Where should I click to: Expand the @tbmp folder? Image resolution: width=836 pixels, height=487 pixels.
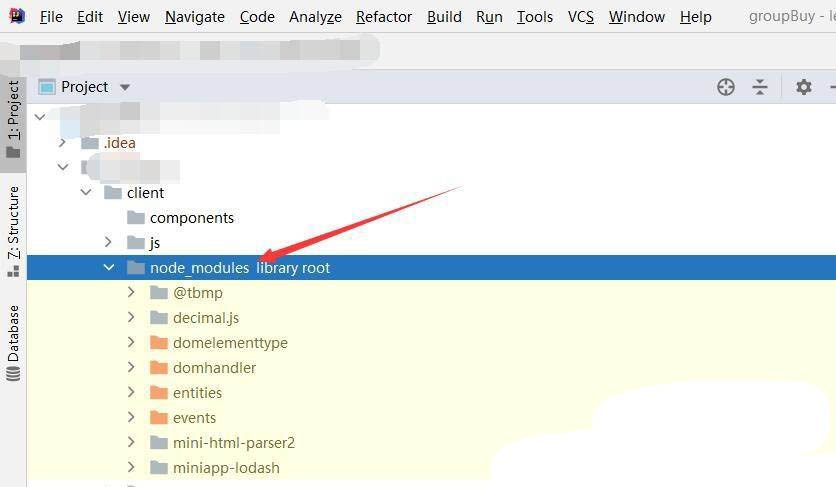click(x=131, y=293)
